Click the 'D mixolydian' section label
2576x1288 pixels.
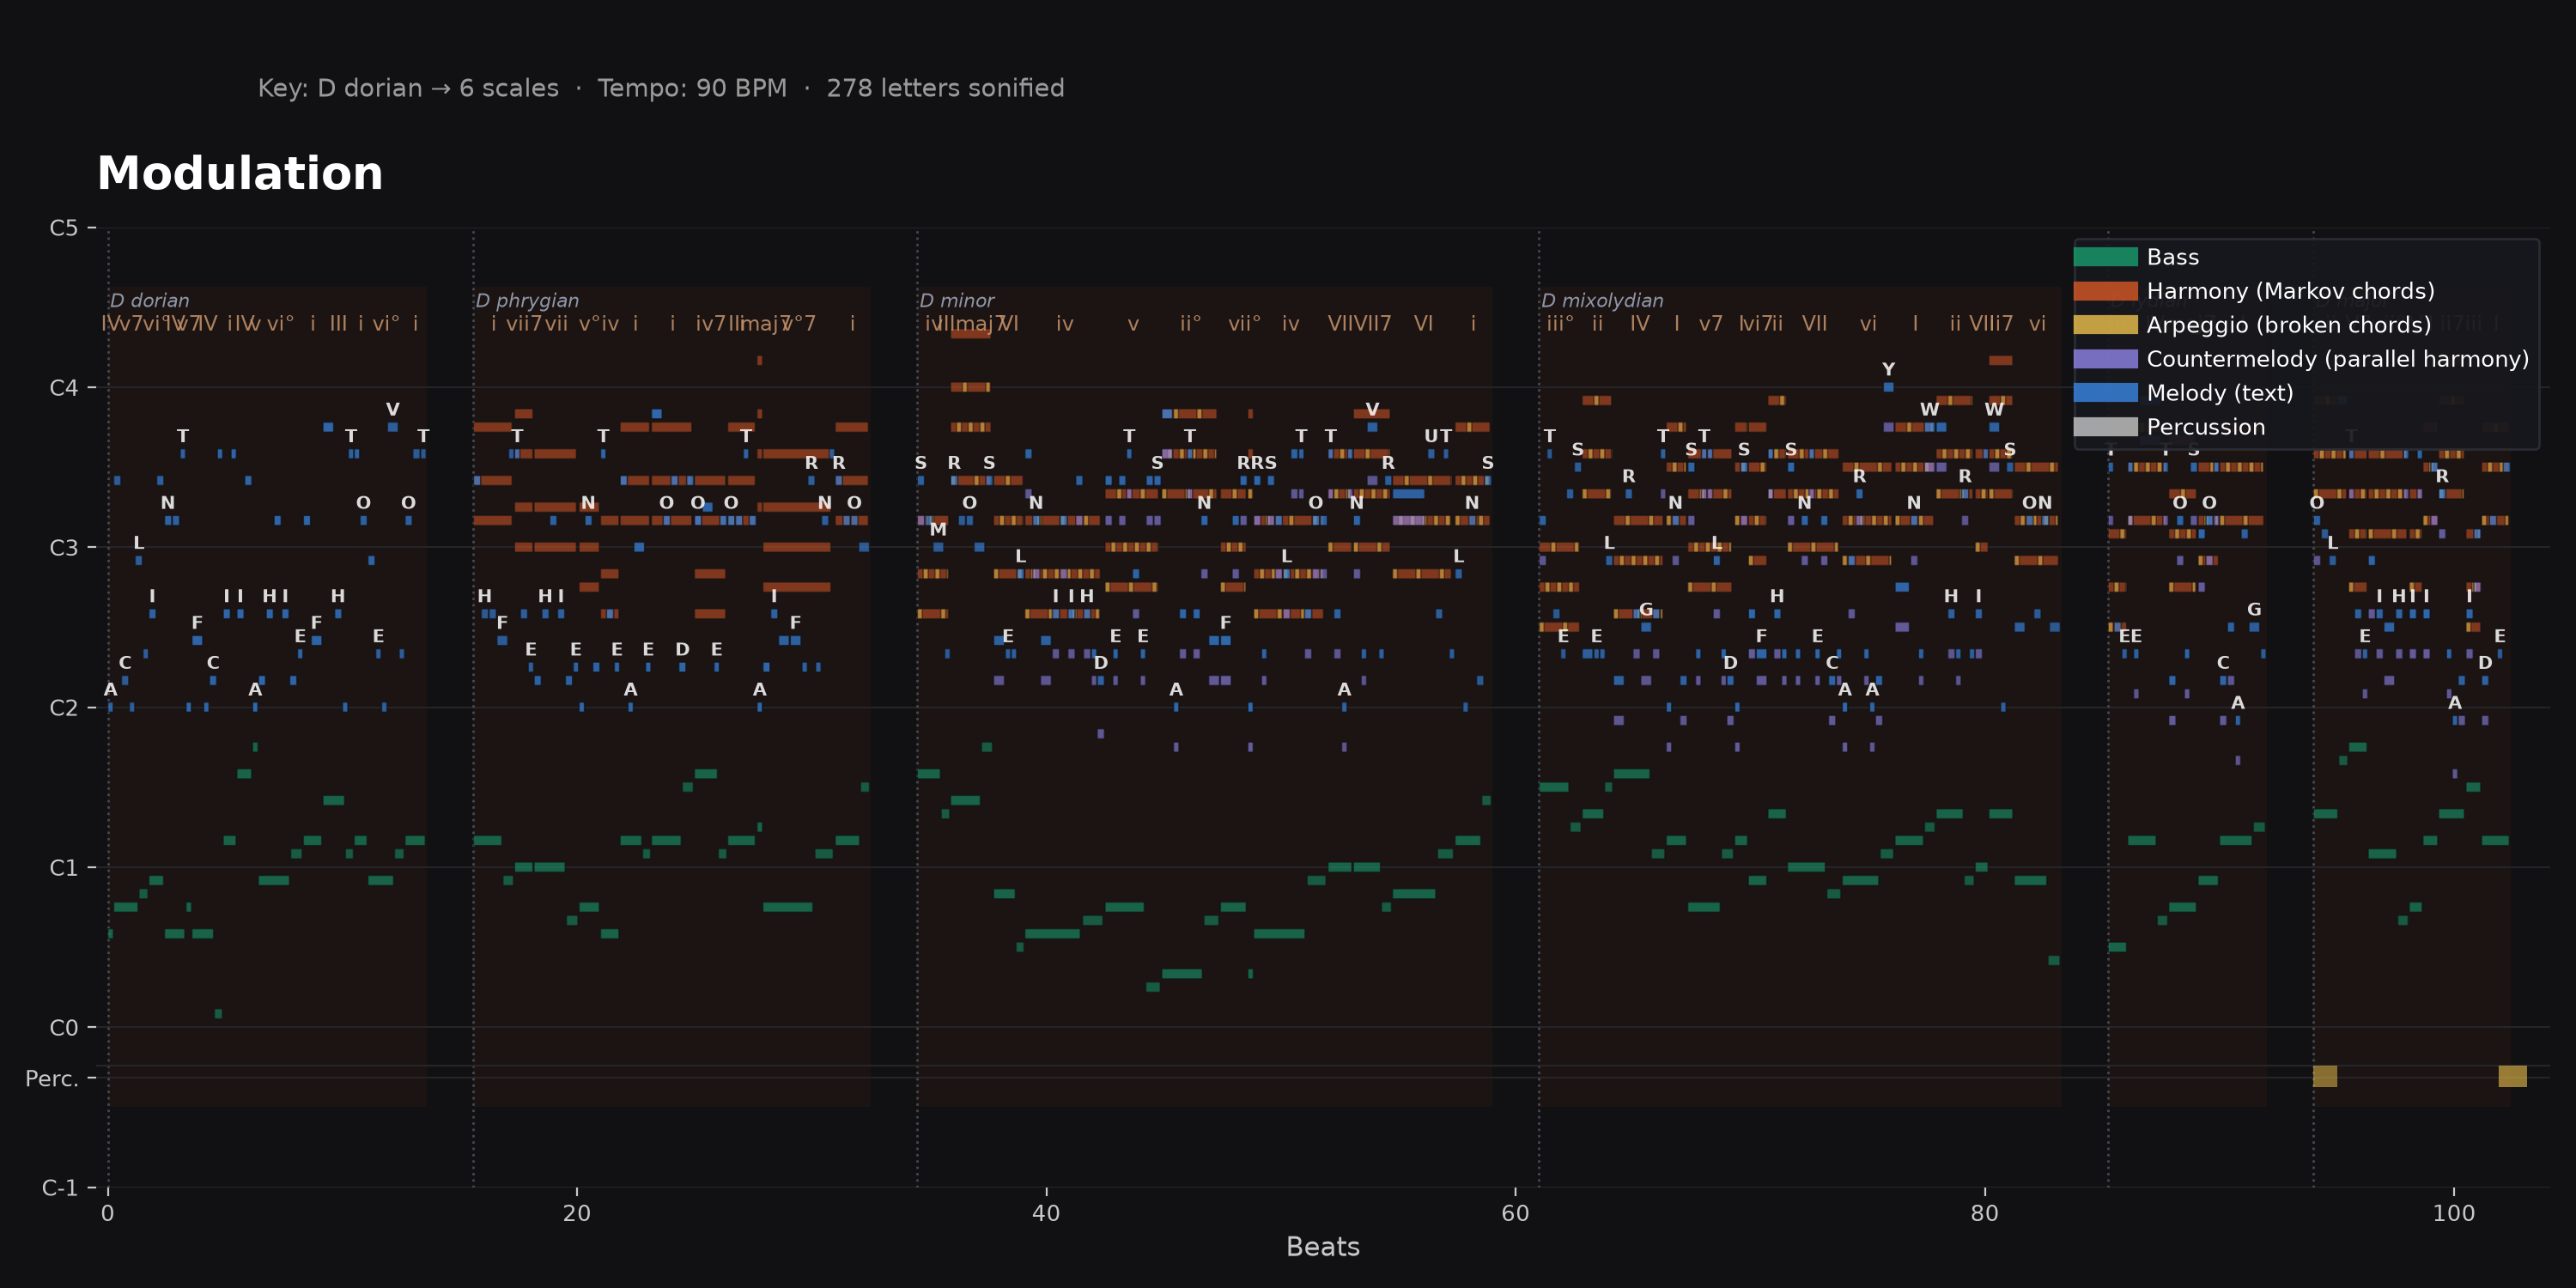1602,300
